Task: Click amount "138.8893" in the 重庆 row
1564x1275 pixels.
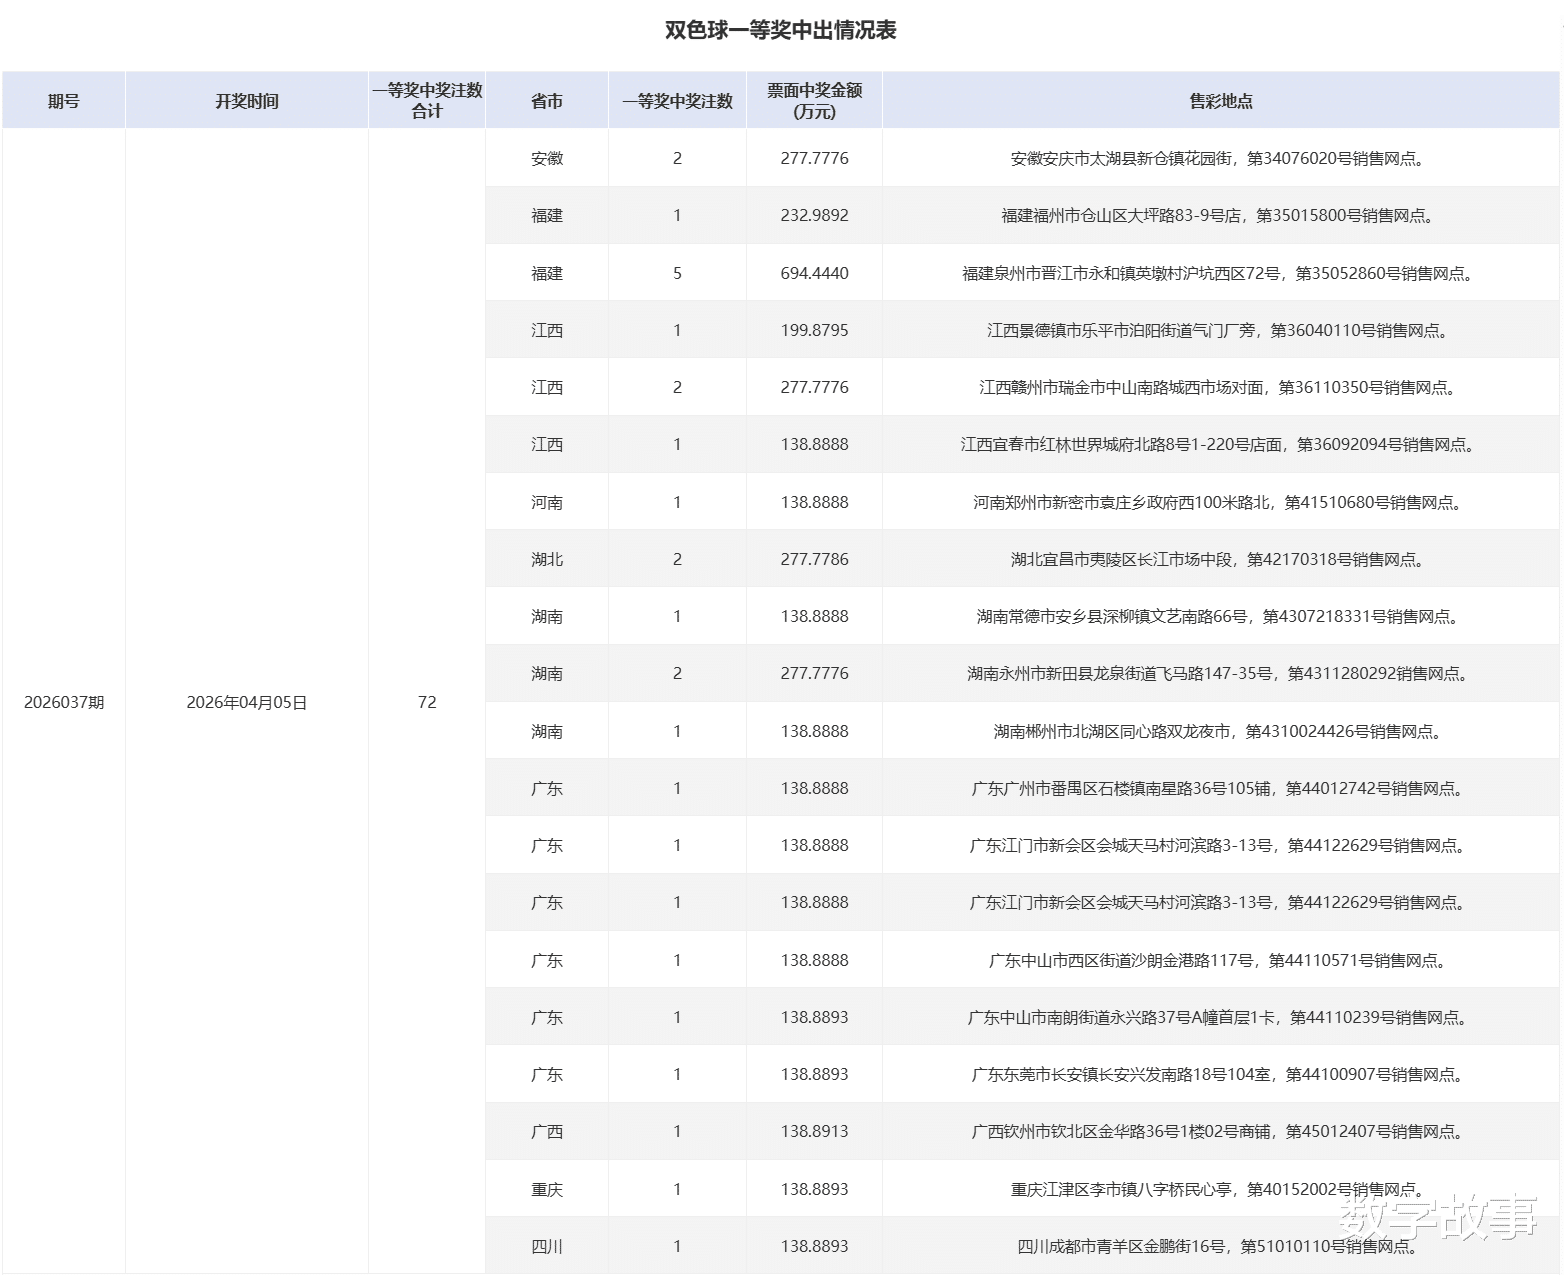Action: [x=815, y=1189]
